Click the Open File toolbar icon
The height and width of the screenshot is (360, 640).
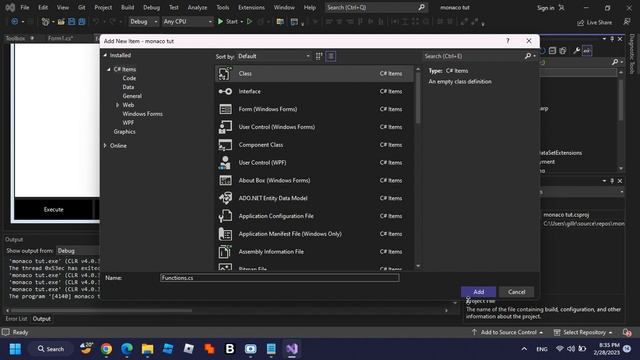pyautogui.click(x=61, y=22)
